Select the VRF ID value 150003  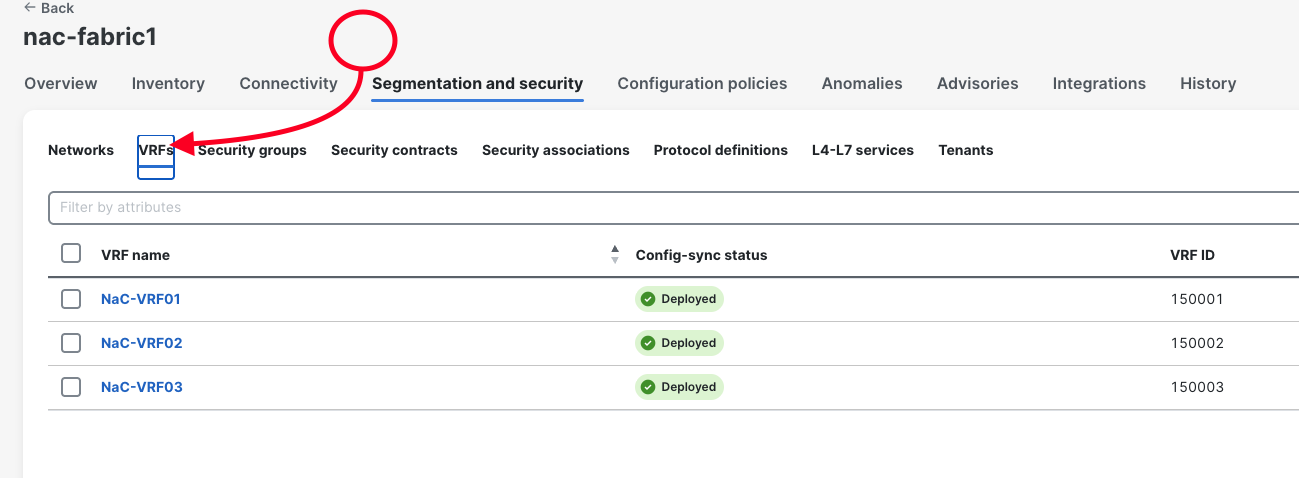[x=1197, y=387]
